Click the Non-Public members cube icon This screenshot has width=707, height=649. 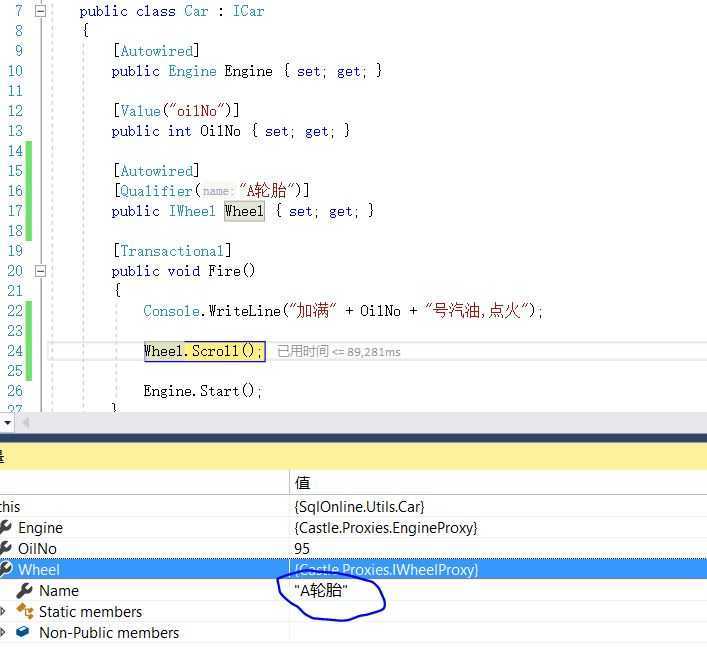23,632
